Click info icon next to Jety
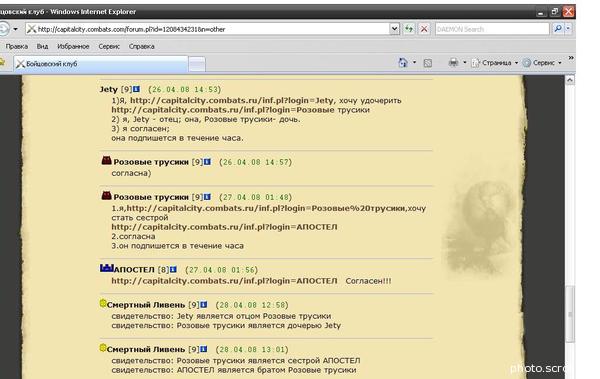This screenshot has height=379, width=600. click(136, 89)
